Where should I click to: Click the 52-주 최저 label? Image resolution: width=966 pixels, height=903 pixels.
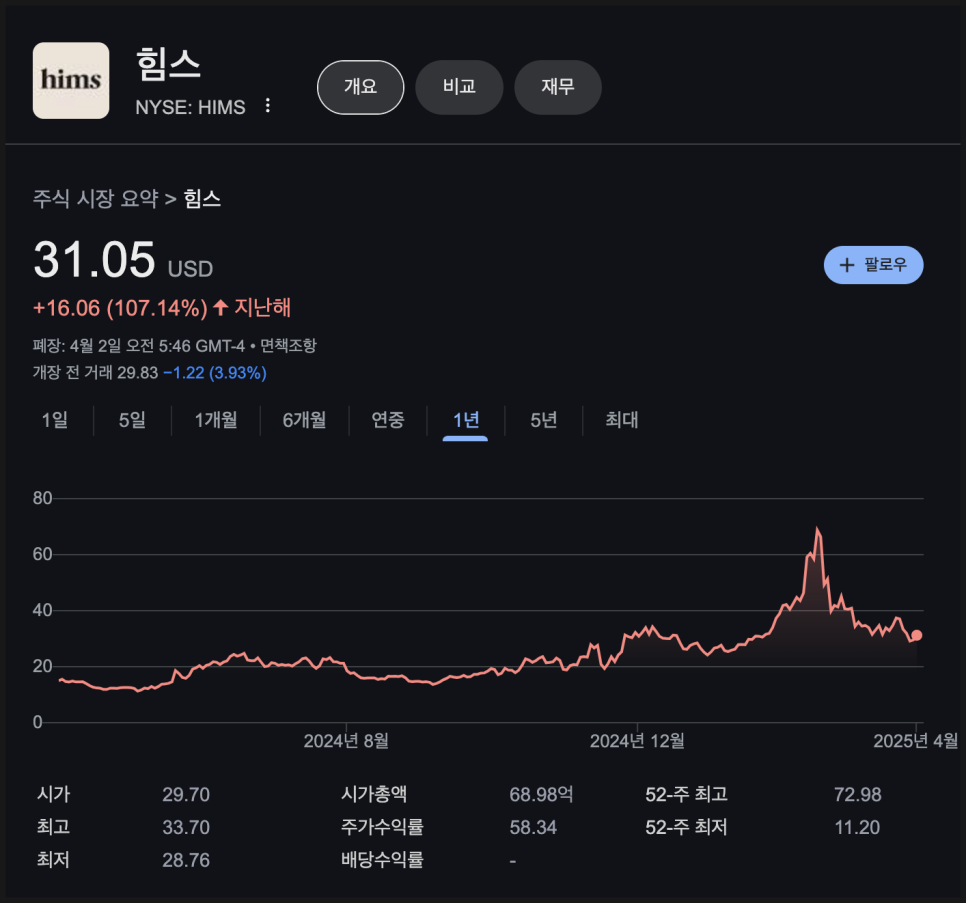tap(686, 827)
